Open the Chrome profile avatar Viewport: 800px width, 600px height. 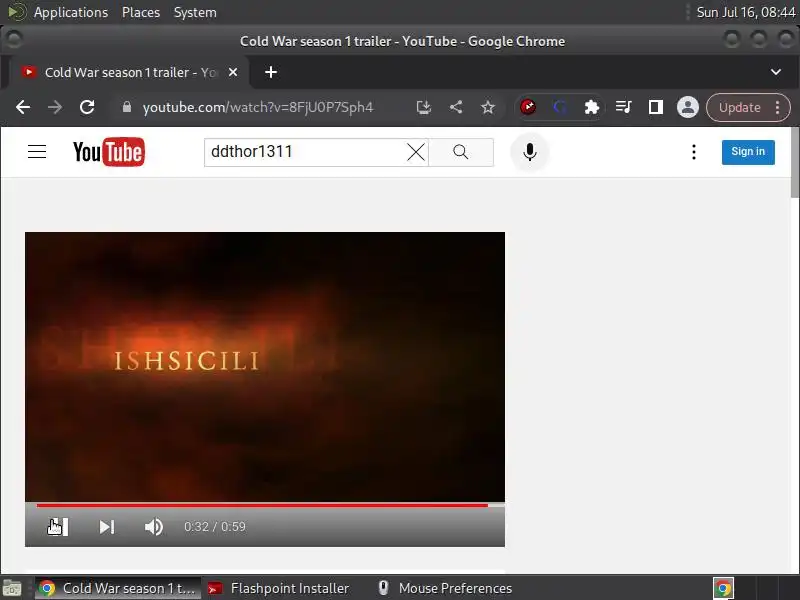(x=688, y=107)
